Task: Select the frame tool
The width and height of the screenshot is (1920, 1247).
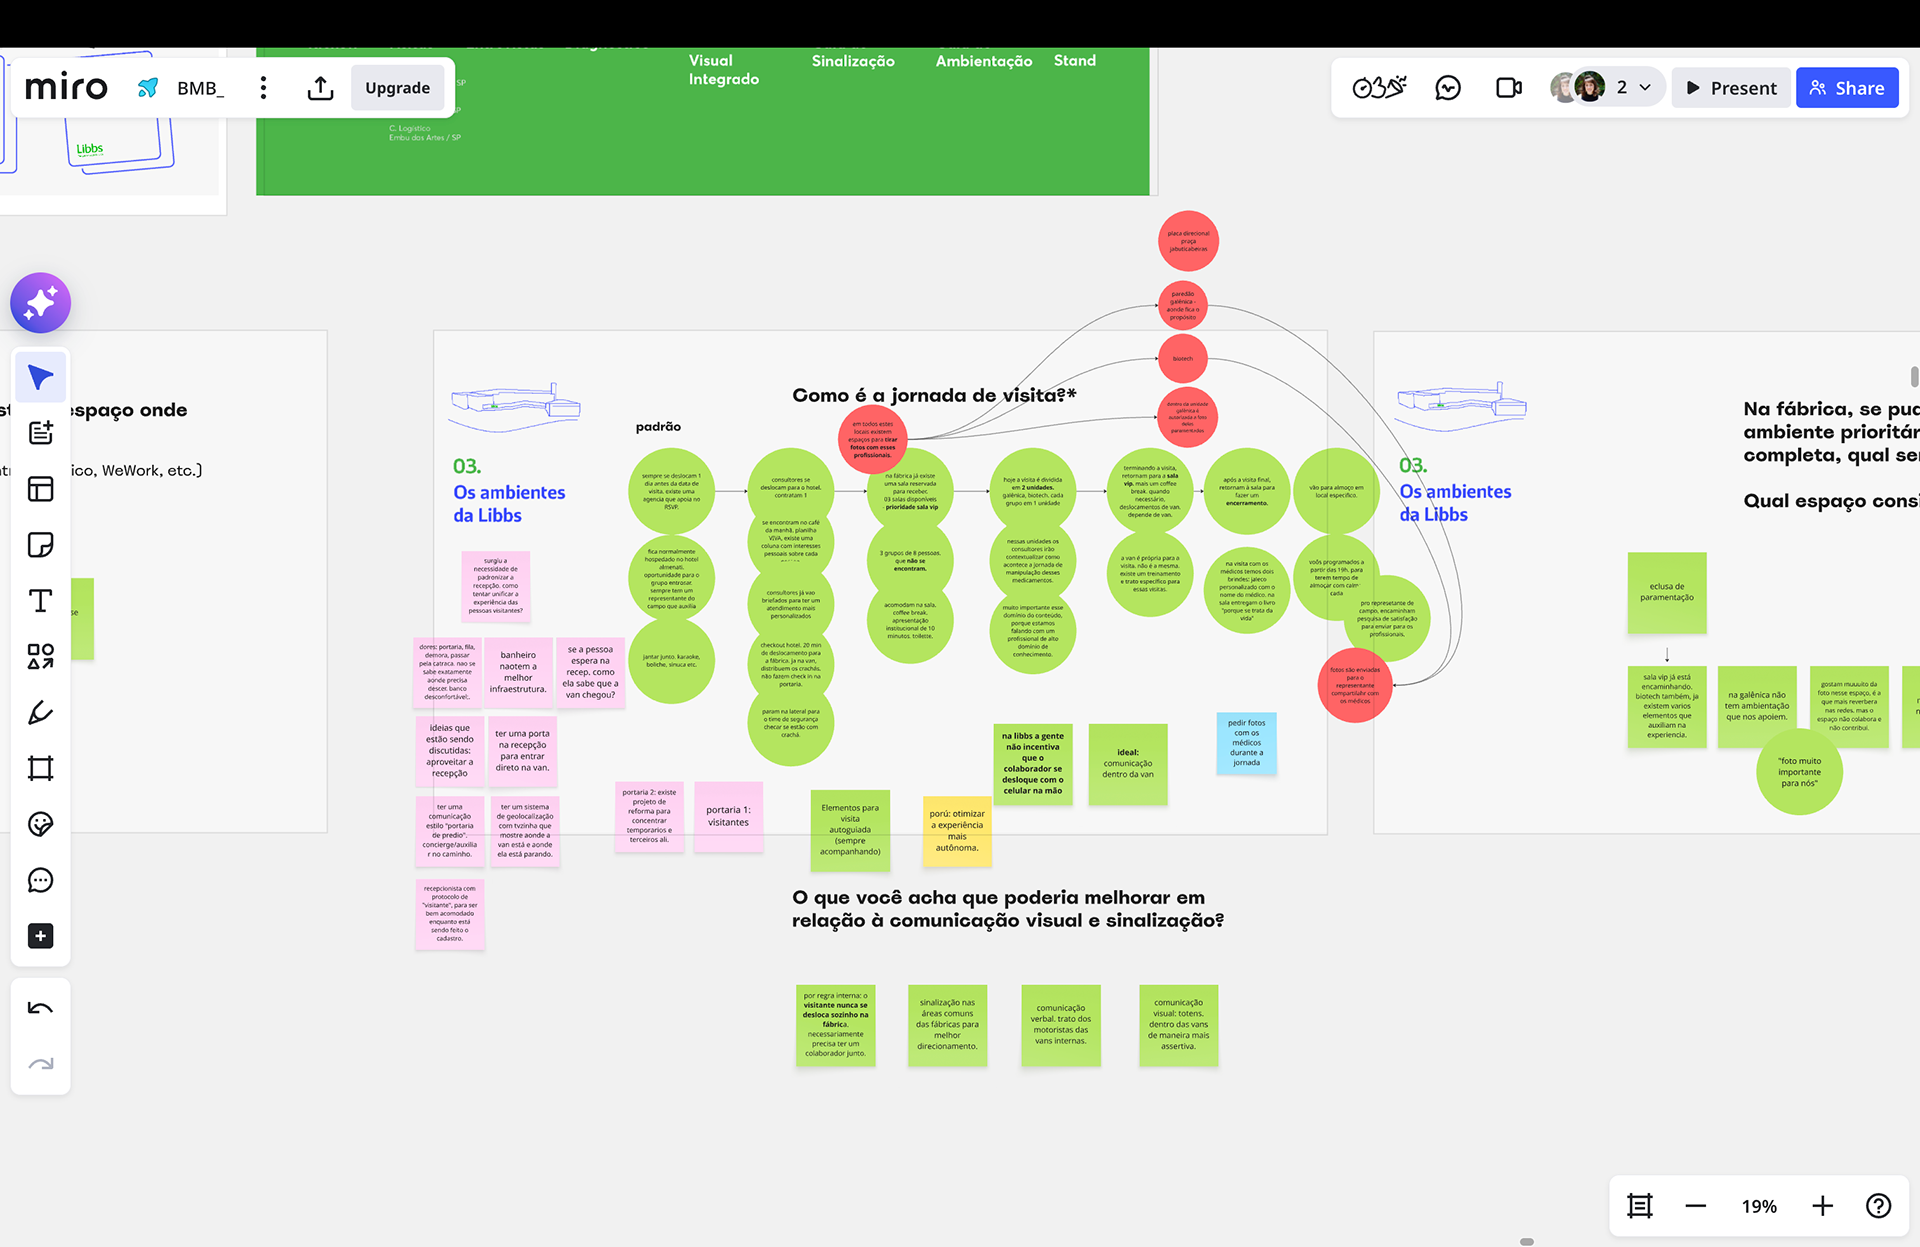Action: pyautogui.click(x=41, y=769)
